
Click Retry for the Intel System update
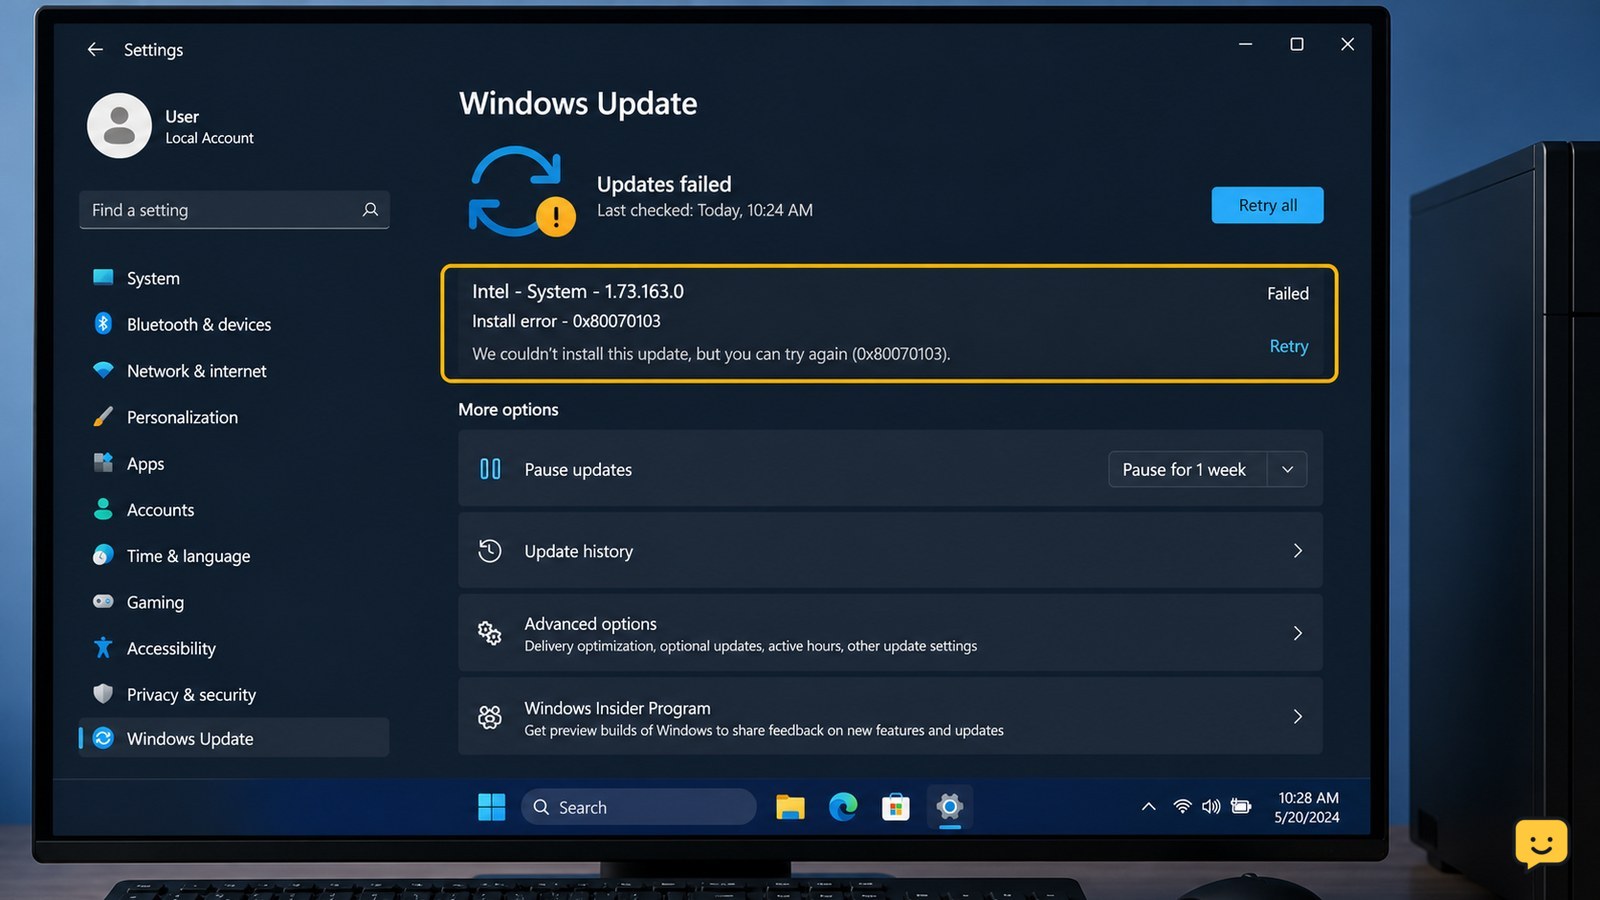tap(1288, 346)
